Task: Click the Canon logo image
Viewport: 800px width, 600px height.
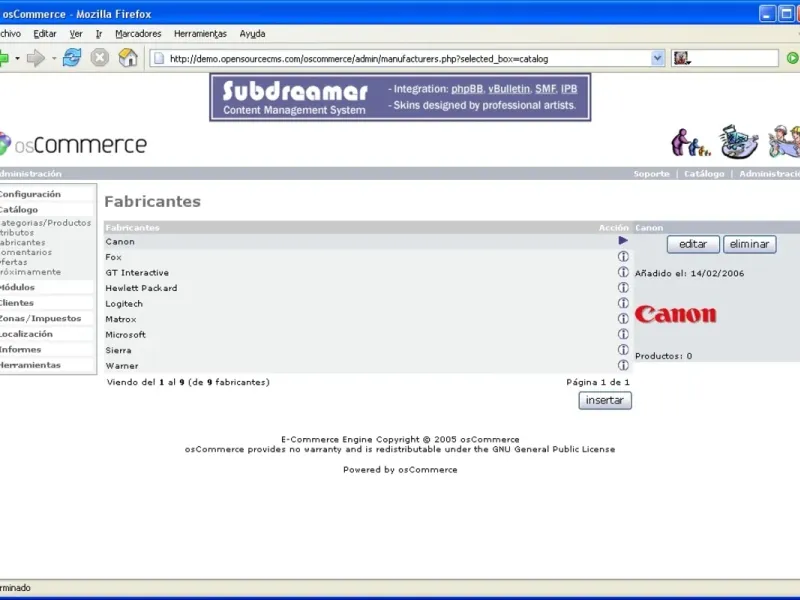Action: point(676,314)
